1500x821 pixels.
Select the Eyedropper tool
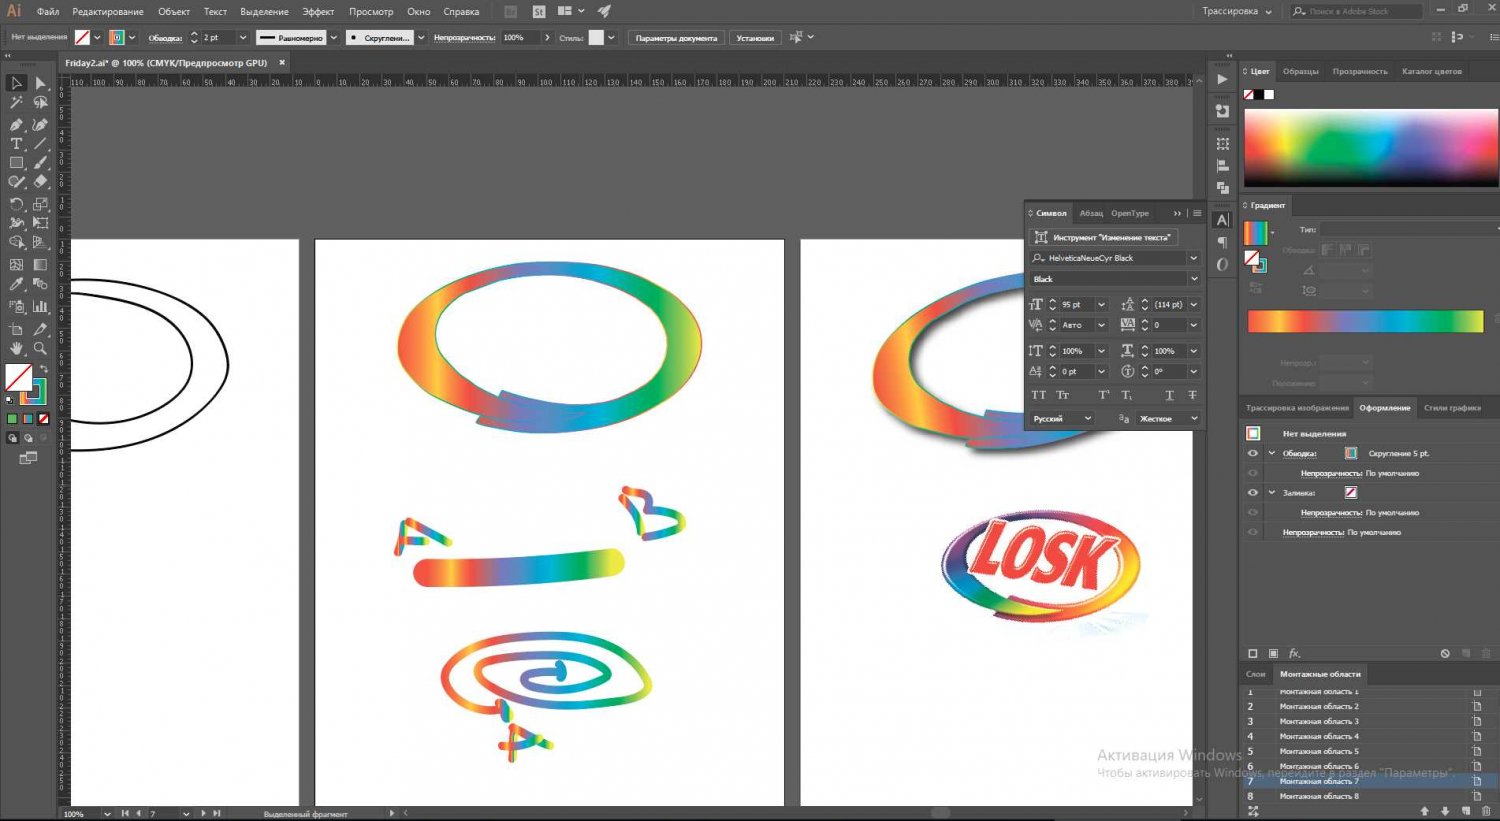(16, 285)
